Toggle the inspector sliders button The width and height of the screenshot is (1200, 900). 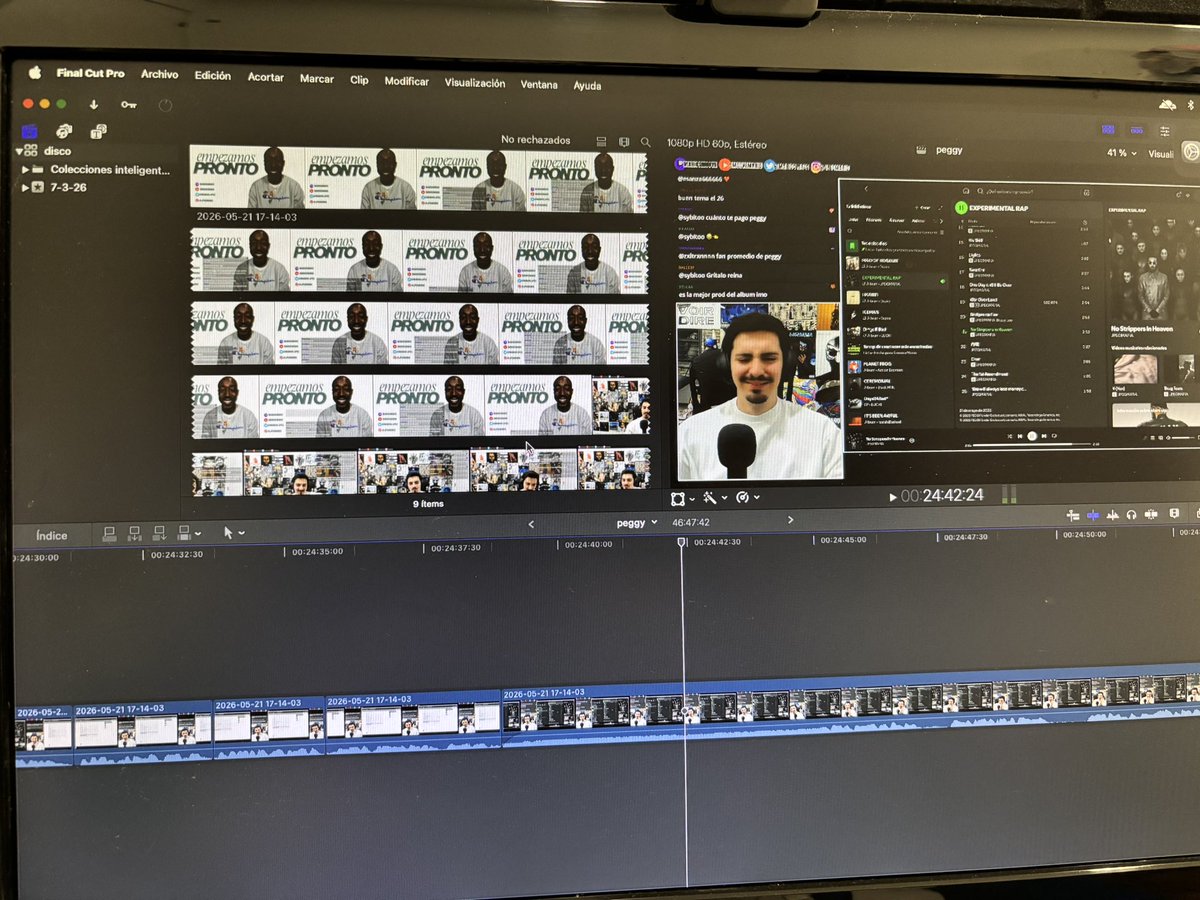[1165, 131]
